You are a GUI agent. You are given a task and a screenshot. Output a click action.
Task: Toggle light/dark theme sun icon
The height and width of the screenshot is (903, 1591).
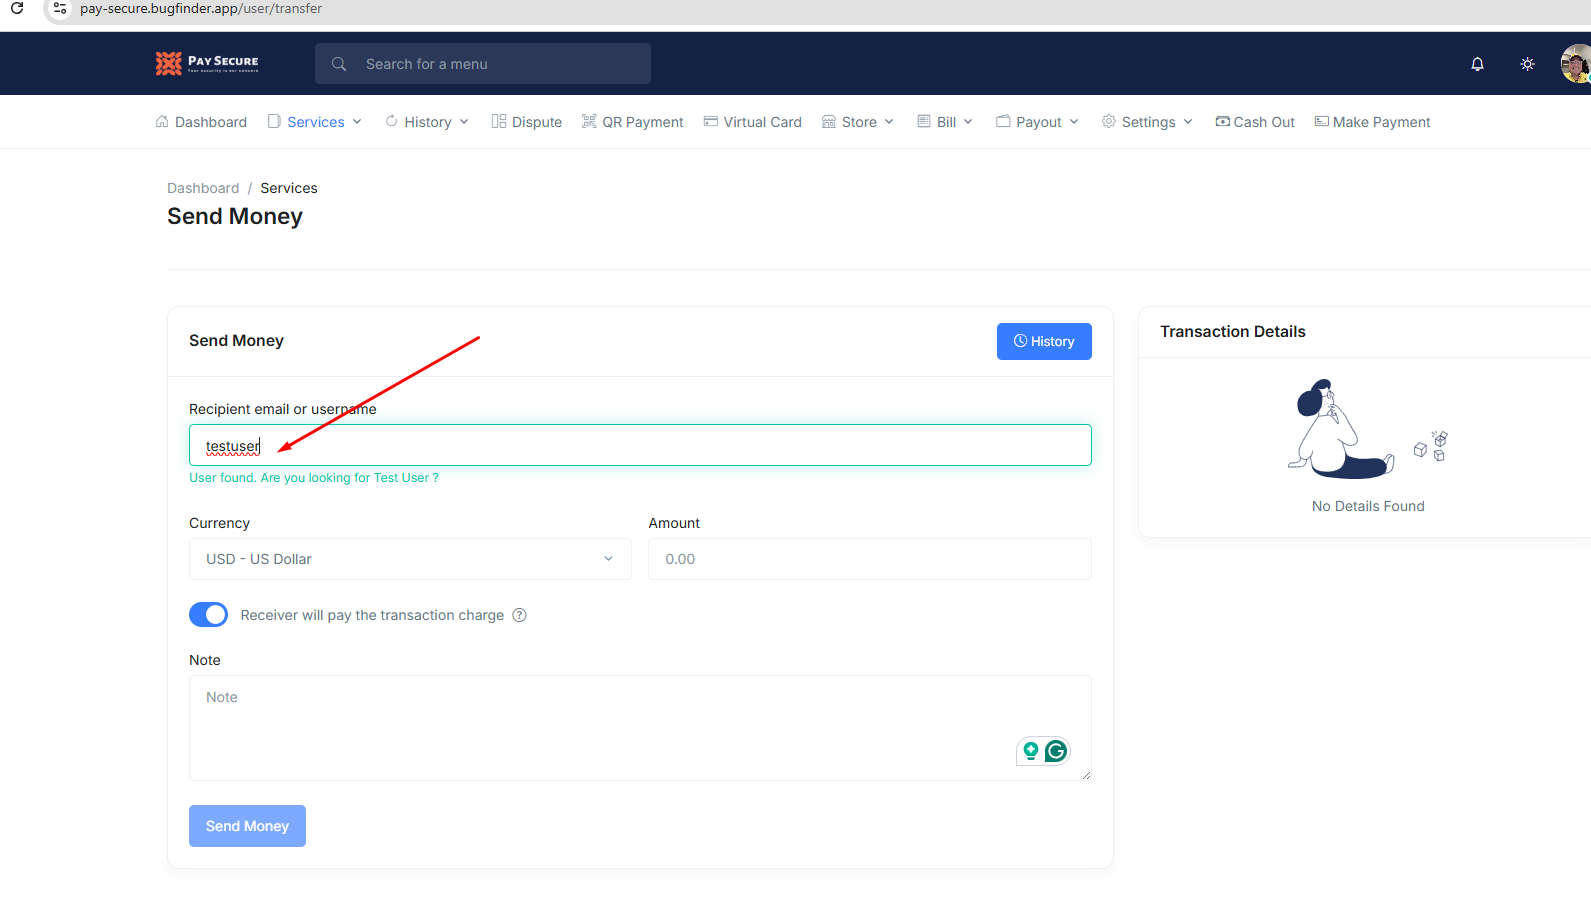click(1527, 64)
